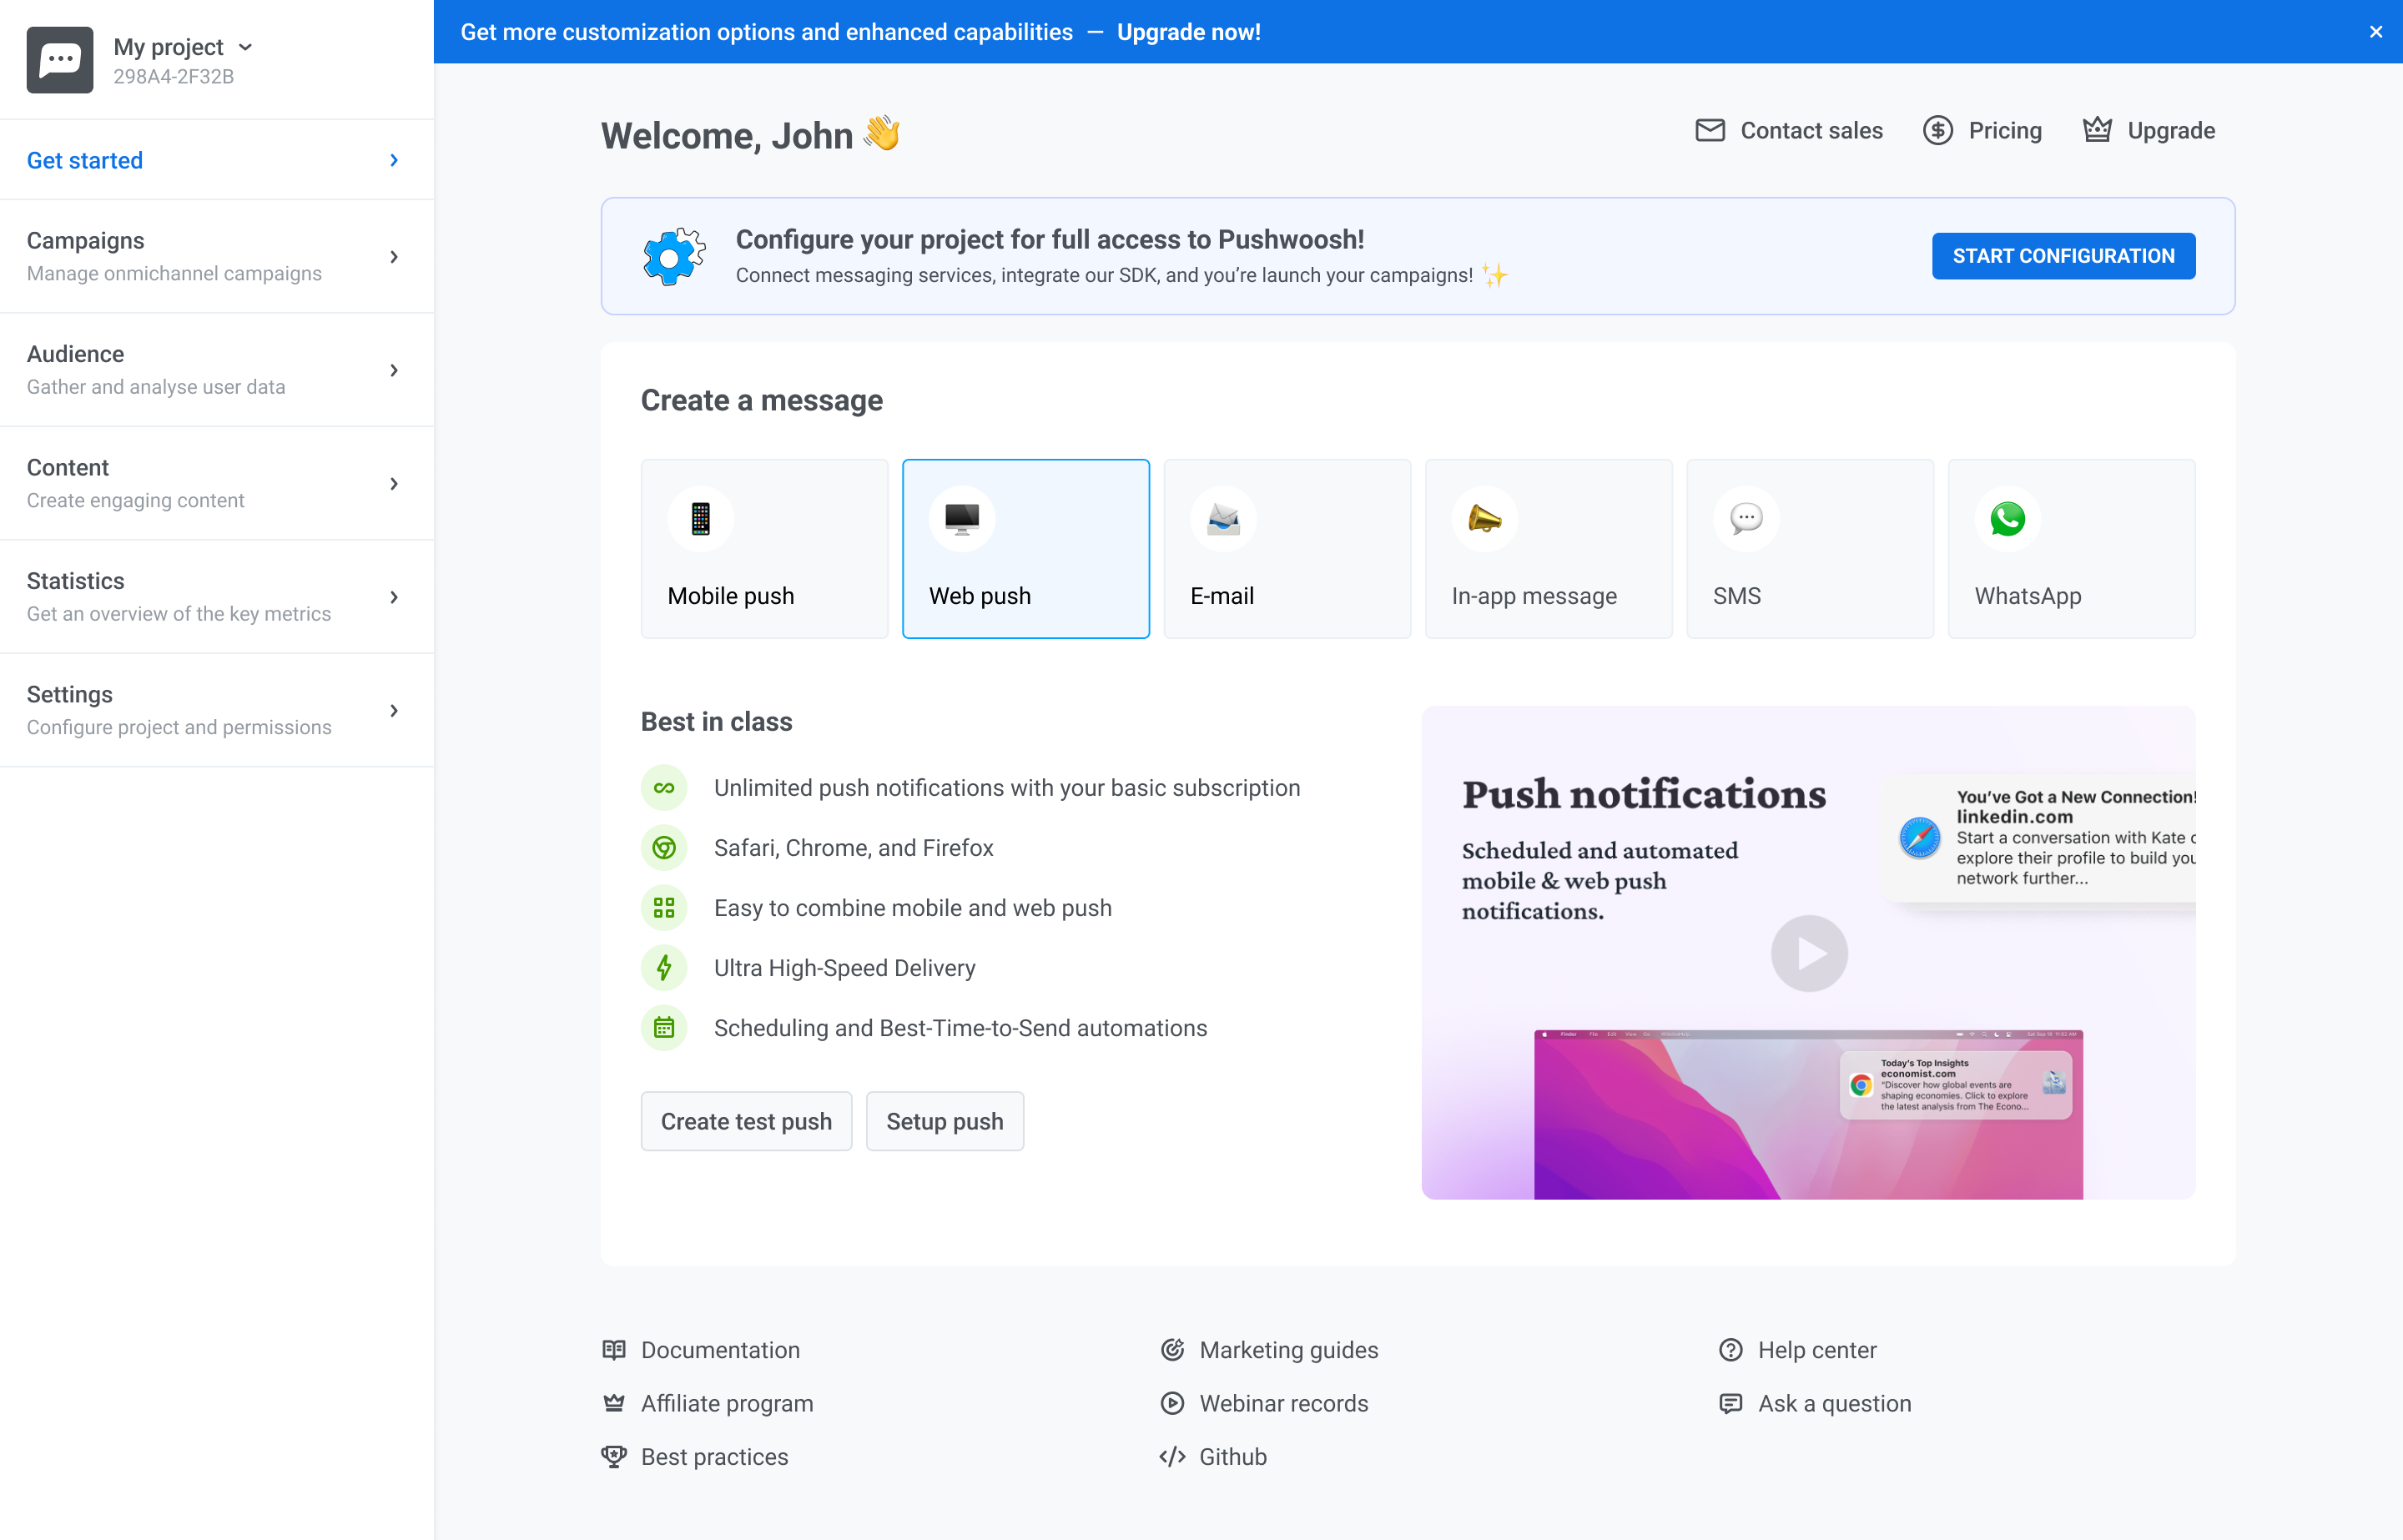Select the SMS speech bubble icon
Image resolution: width=2403 pixels, height=1540 pixels.
[1746, 519]
